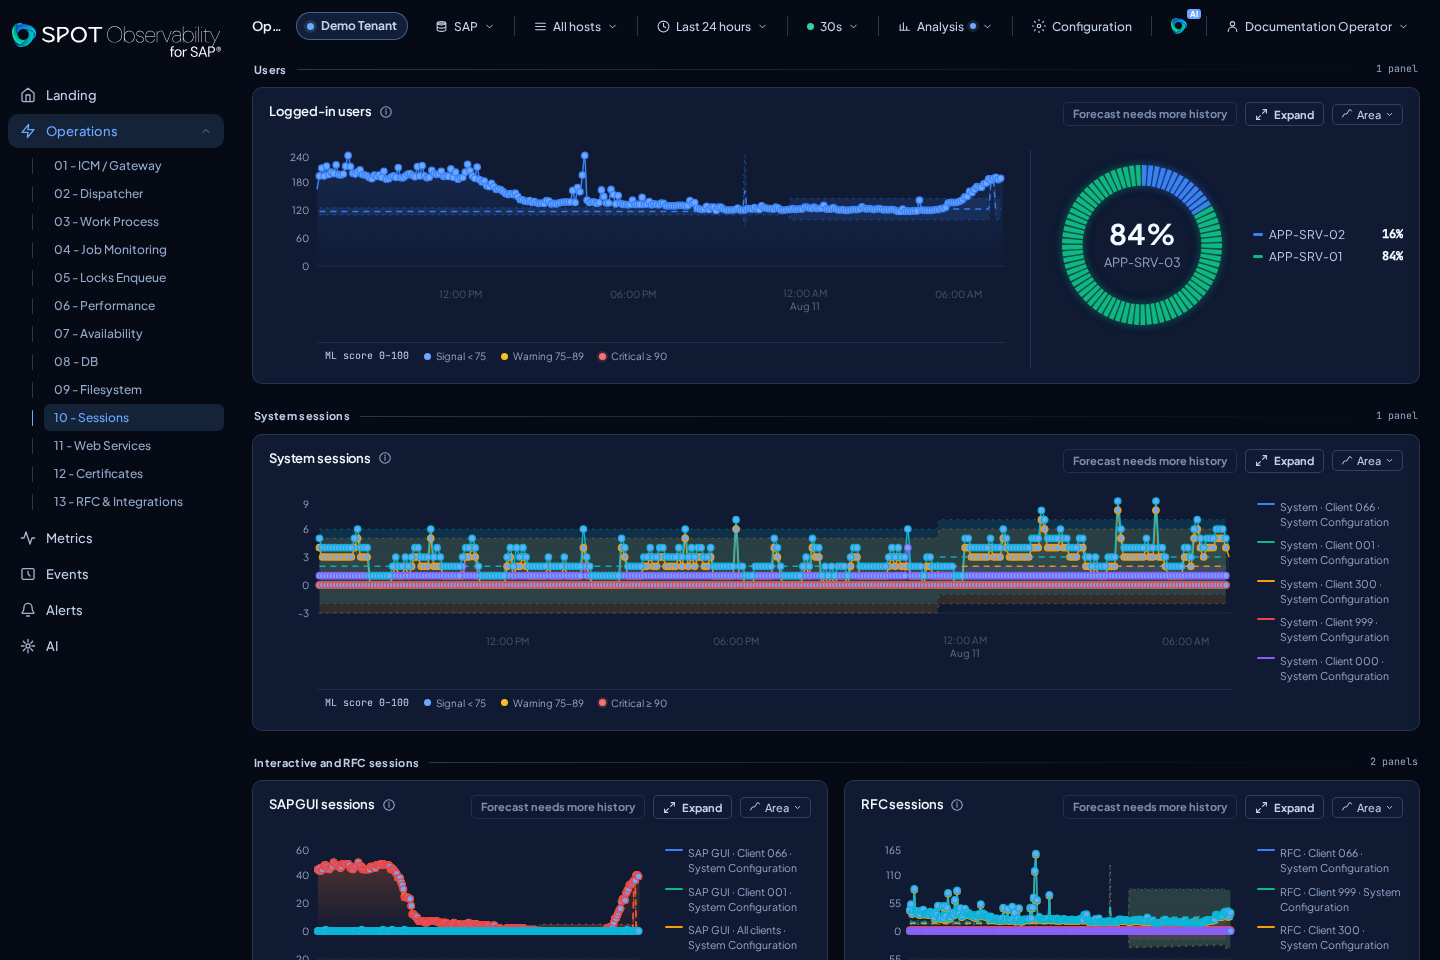The width and height of the screenshot is (1440, 960).
Task: Click Forecast needs more history in Logged-in users
Action: click(1150, 115)
